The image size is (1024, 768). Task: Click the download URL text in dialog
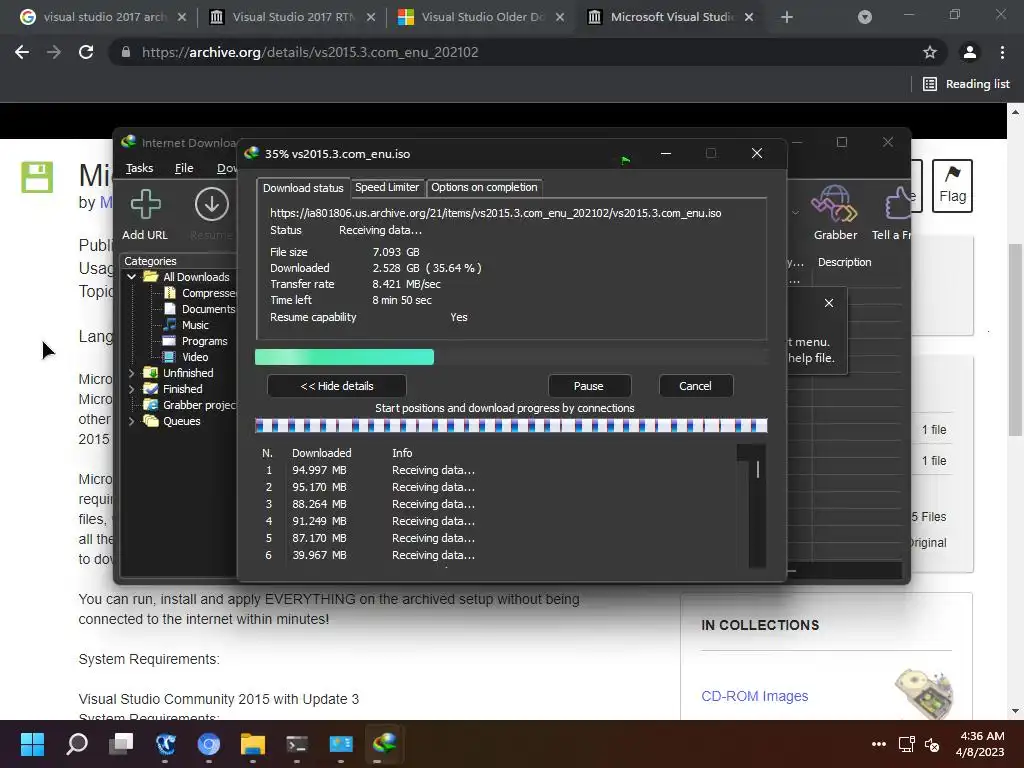point(496,213)
